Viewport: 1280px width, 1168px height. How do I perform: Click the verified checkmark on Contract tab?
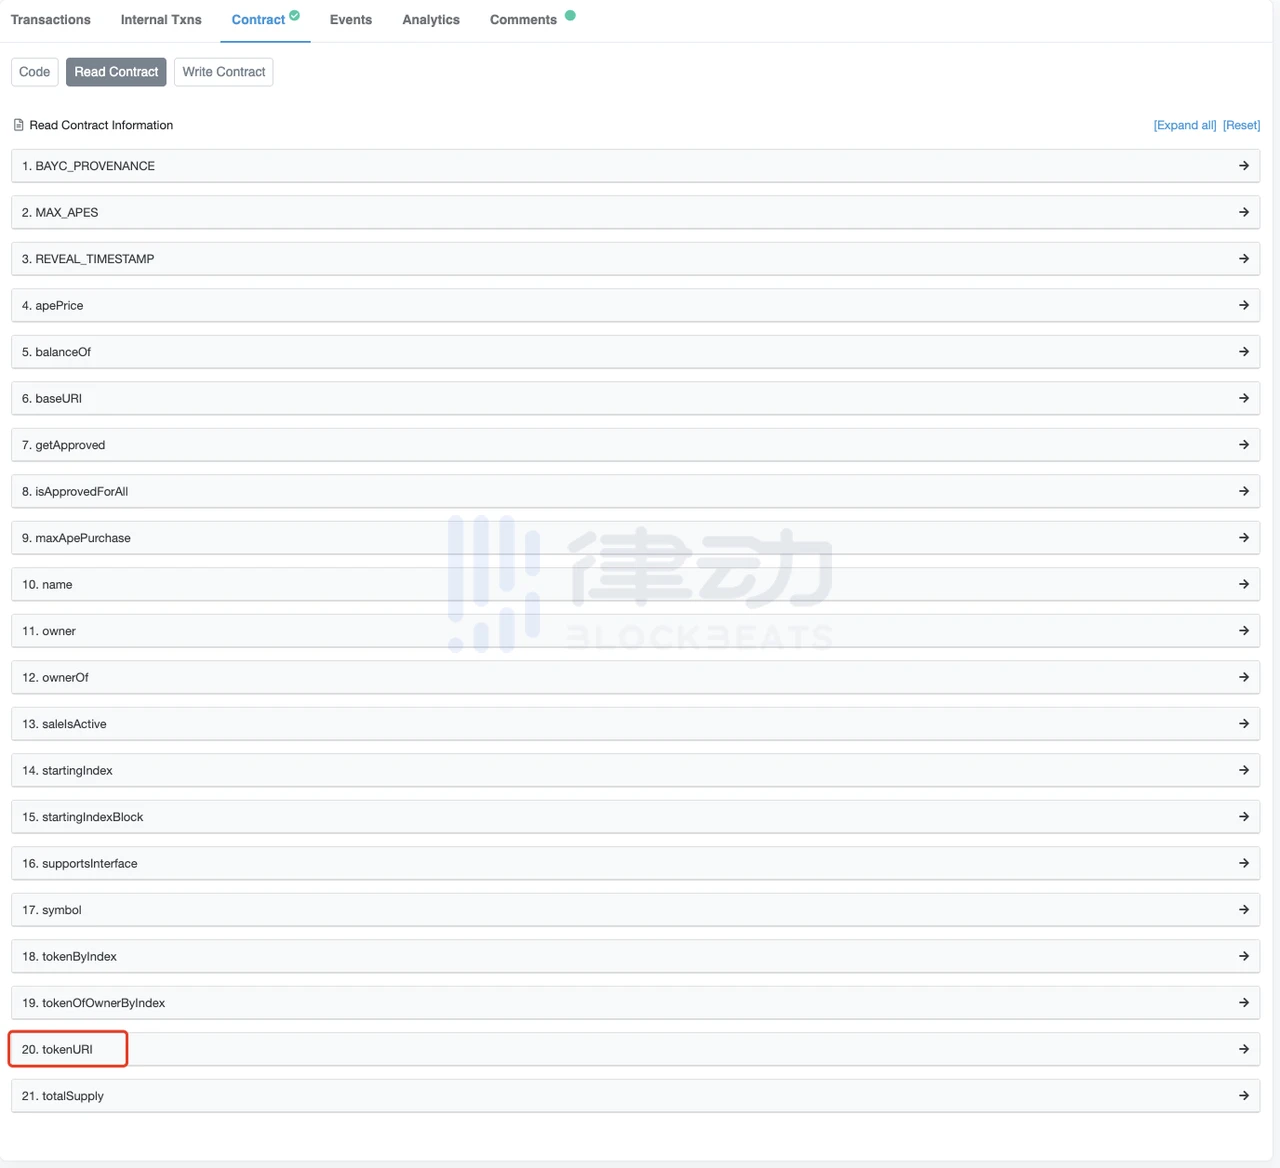tap(295, 15)
